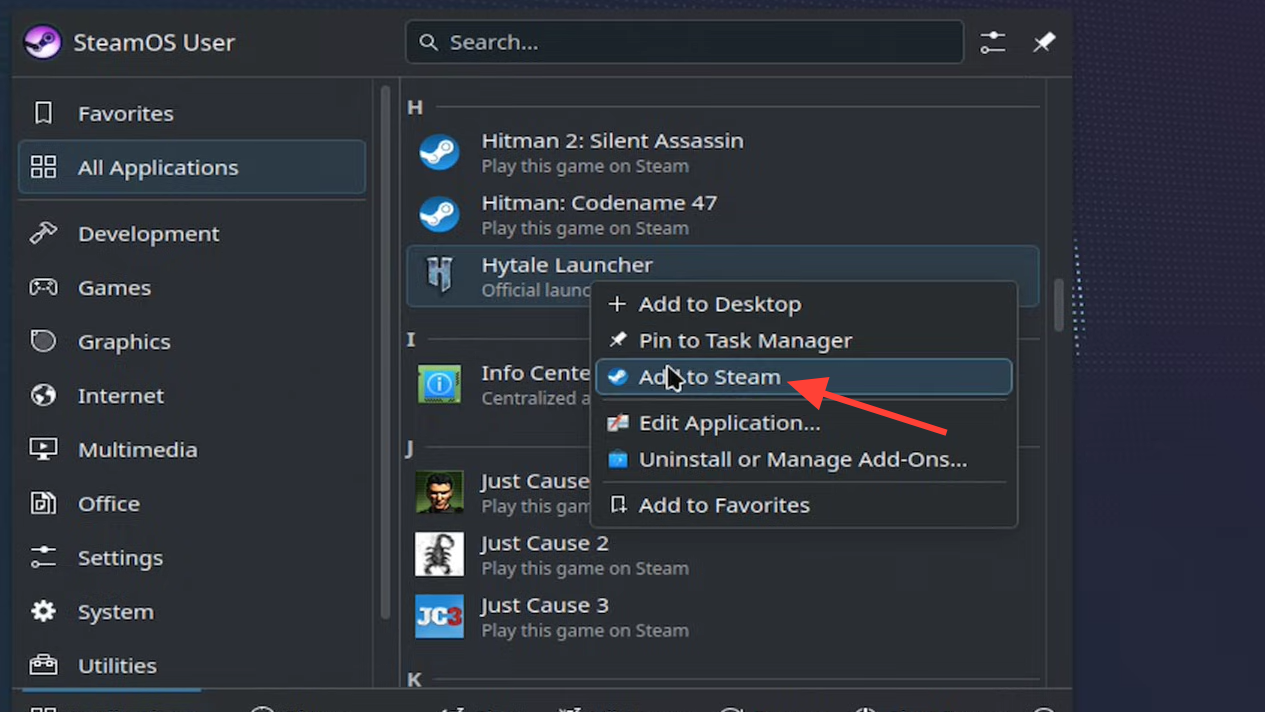Screen dimensions: 1265x712
Task: Click Steam icon beside Hitman 2
Action: [439, 152]
